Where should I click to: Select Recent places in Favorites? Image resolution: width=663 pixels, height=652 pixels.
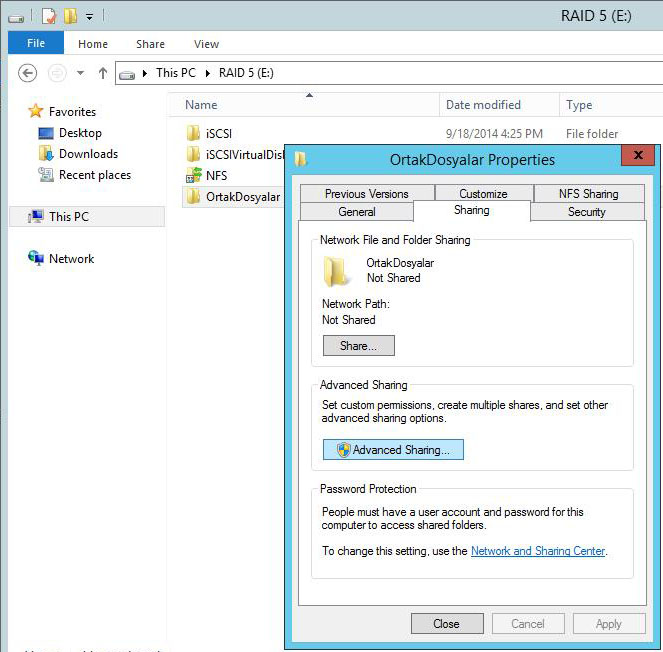coord(94,175)
